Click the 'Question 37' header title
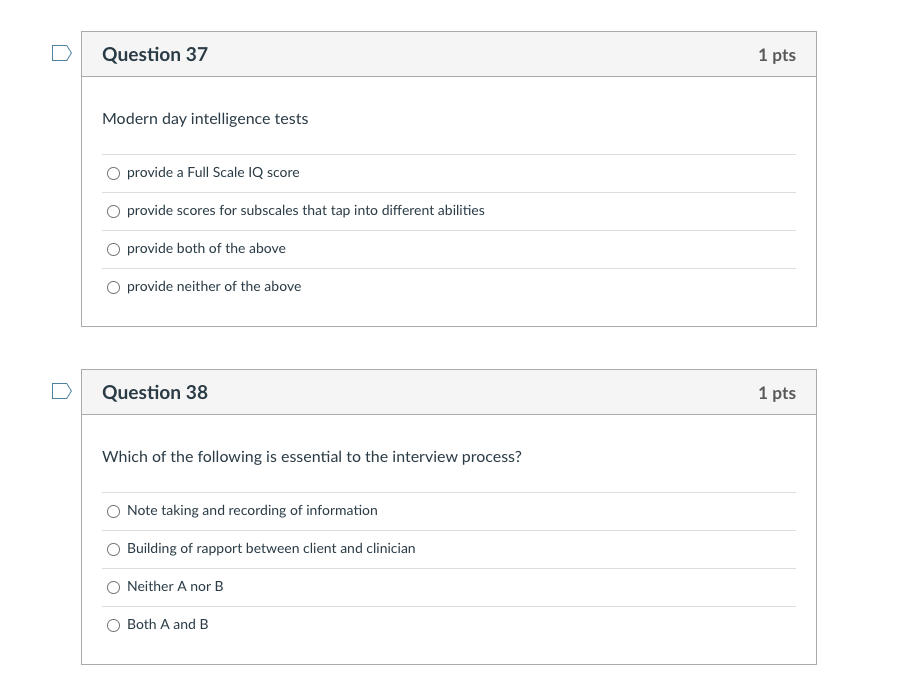This screenshot has width=898, height=692. pos(154,54)
